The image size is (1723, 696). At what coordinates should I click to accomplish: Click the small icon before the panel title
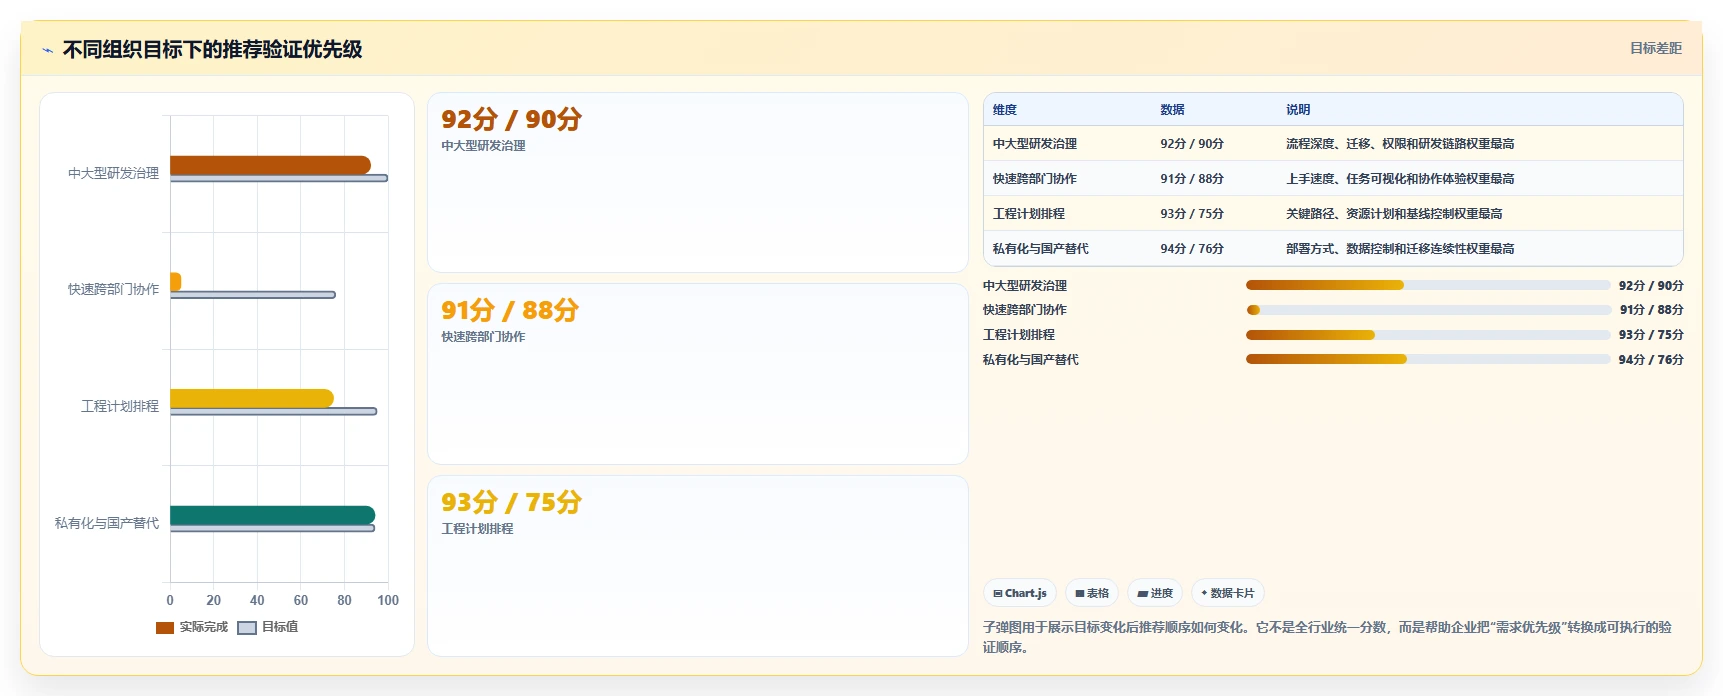click(x=47, y=50)
